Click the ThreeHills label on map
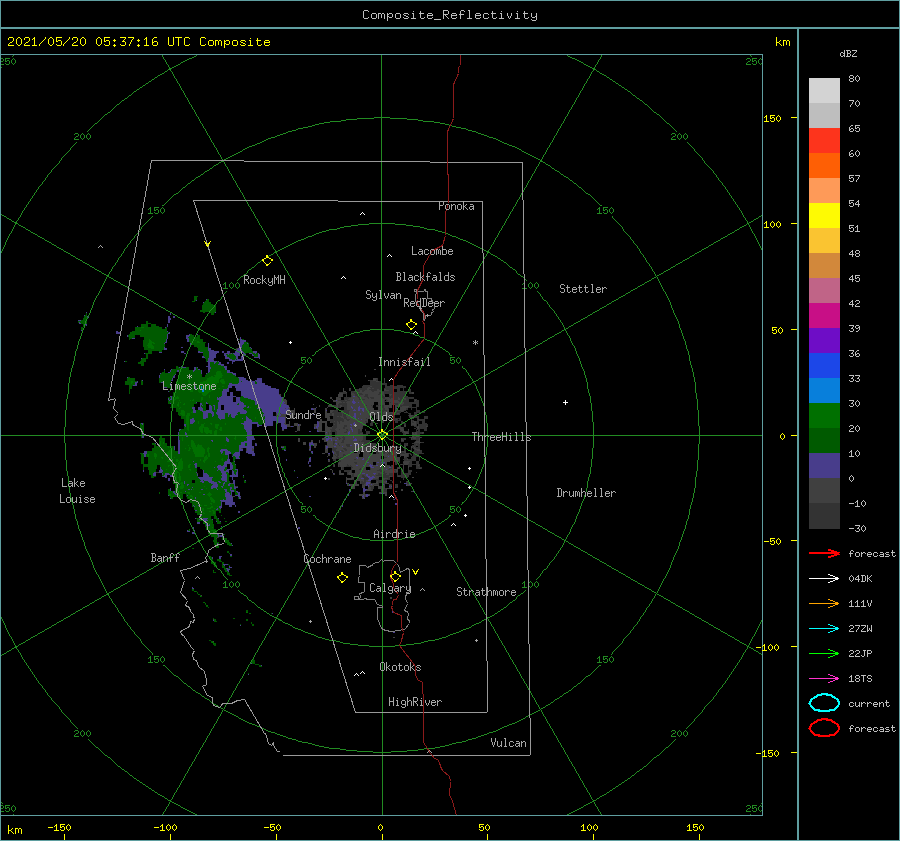 (501, 437)
